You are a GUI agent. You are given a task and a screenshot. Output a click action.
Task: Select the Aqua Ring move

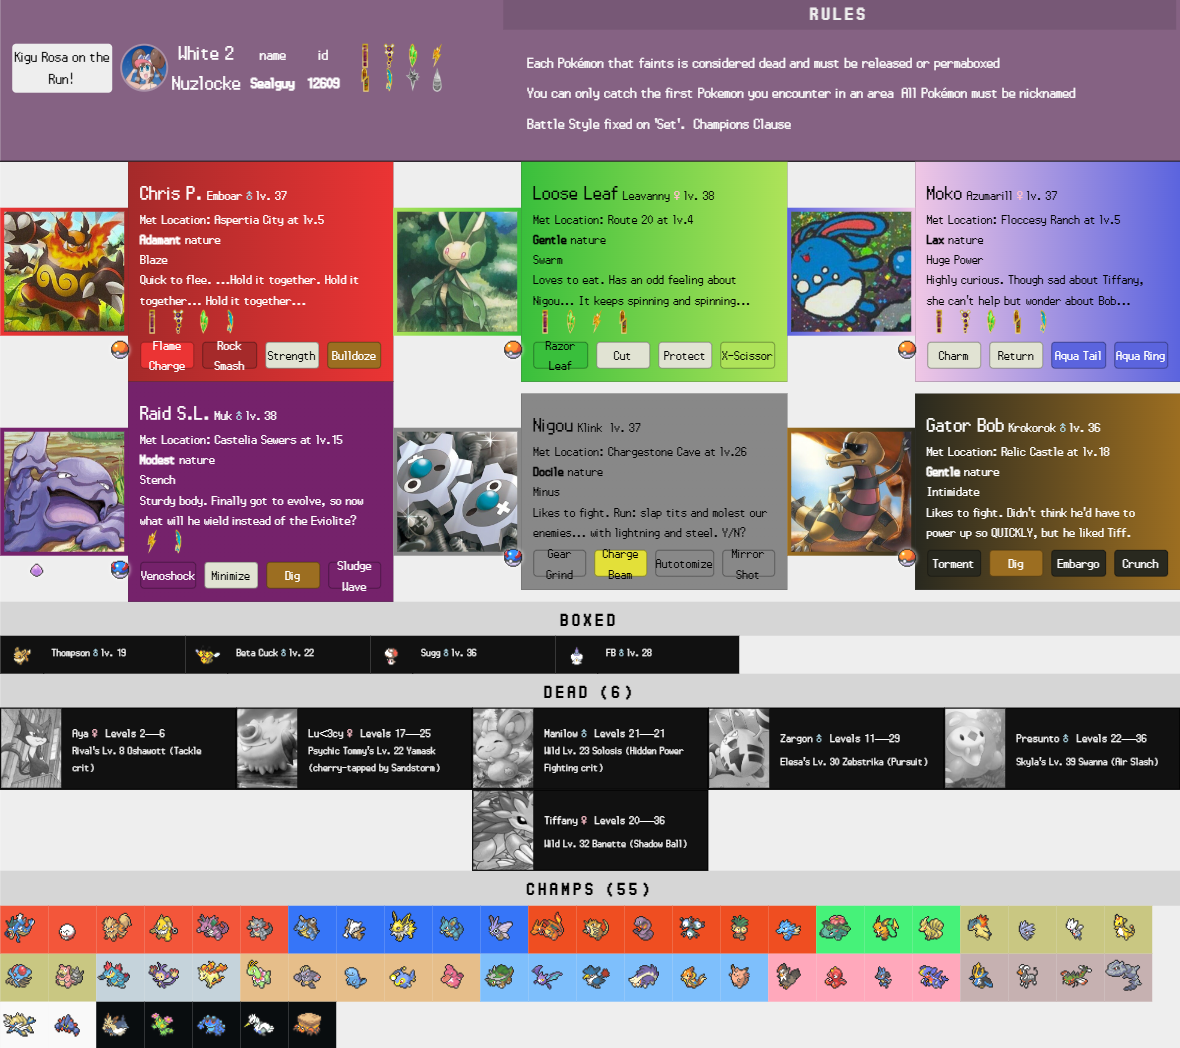[x=1140, y=356]
